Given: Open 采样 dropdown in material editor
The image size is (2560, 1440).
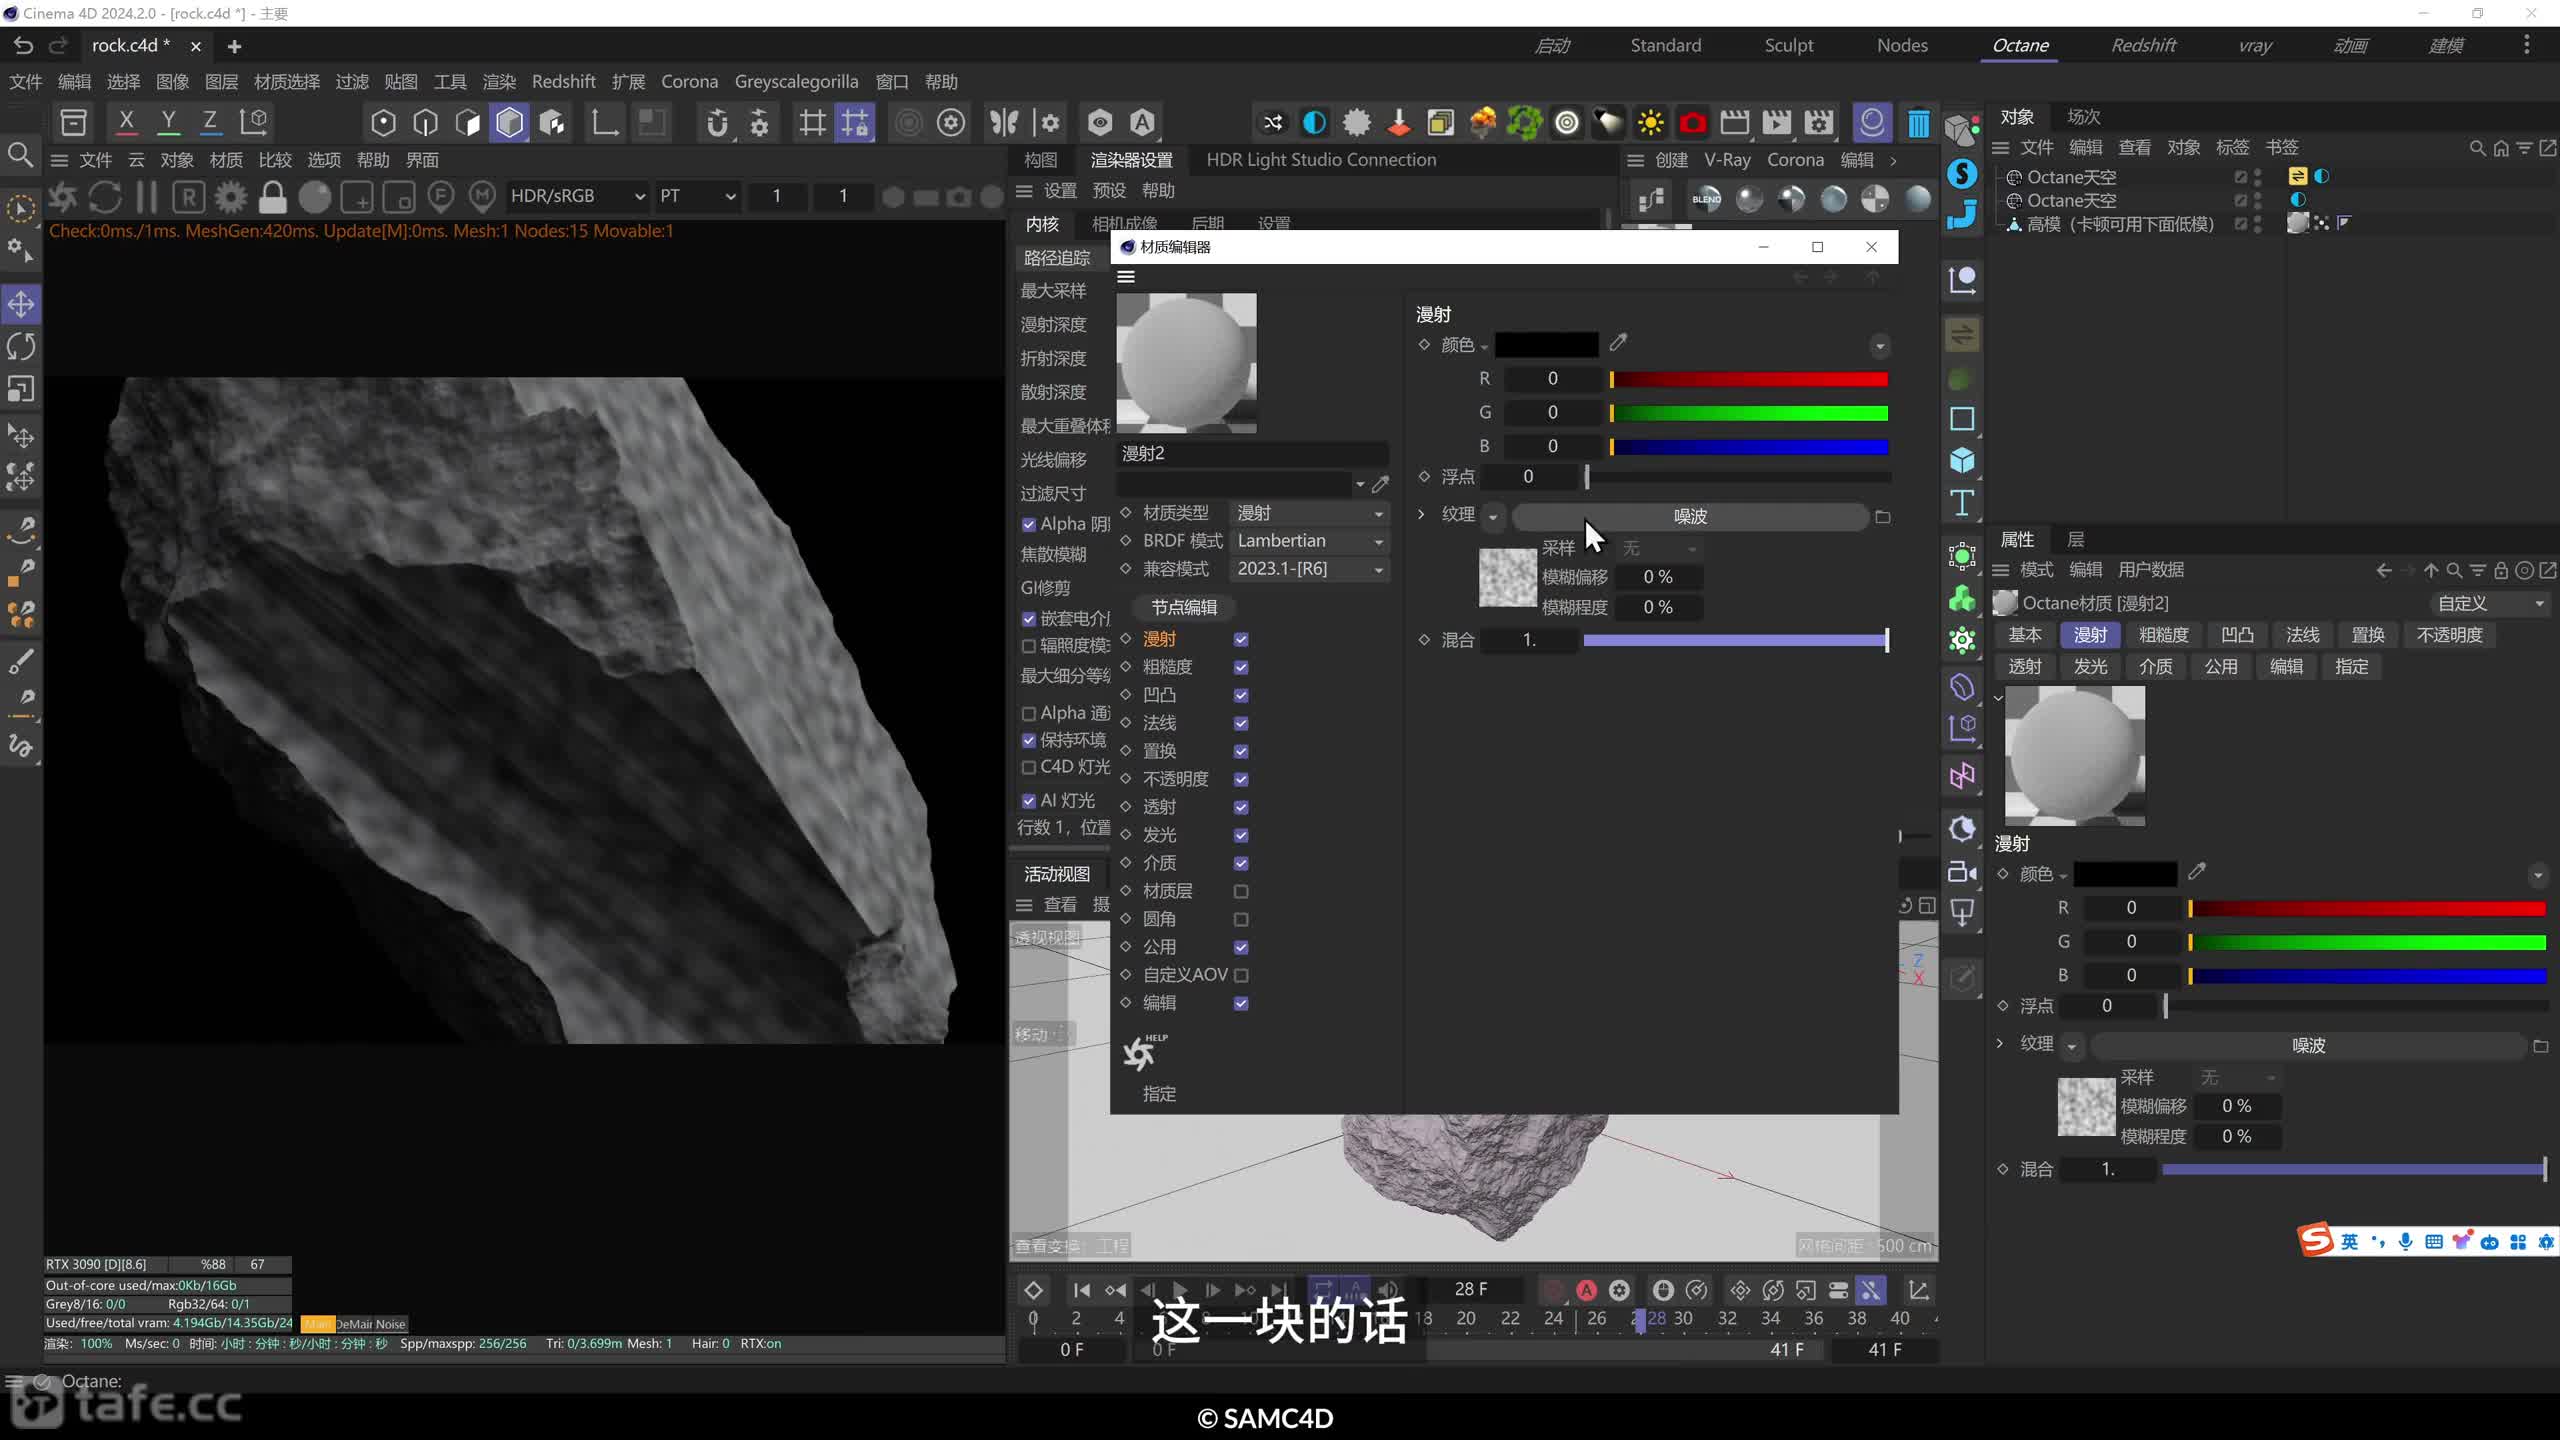Looking at the screenshot, I should pyautogui.click(x=1658, y=548).
